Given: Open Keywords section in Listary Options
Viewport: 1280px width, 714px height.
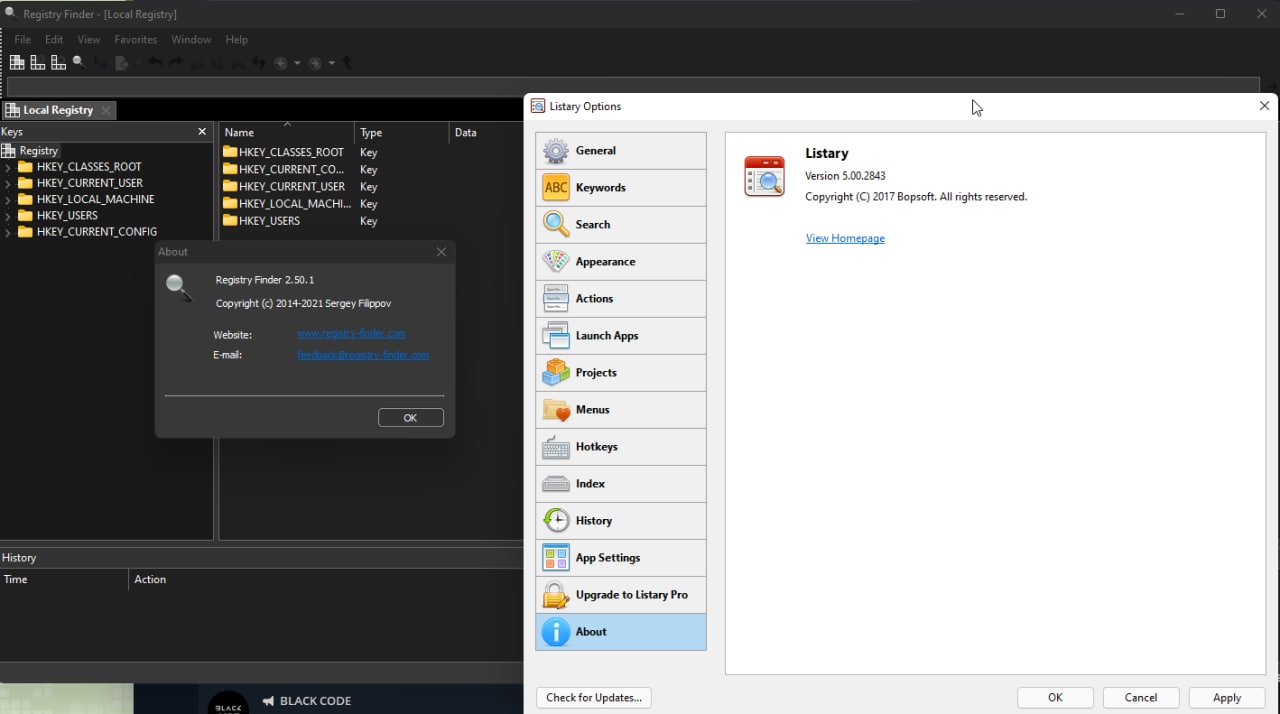Looking at the screenshot, I should click(x=621, y=188).
